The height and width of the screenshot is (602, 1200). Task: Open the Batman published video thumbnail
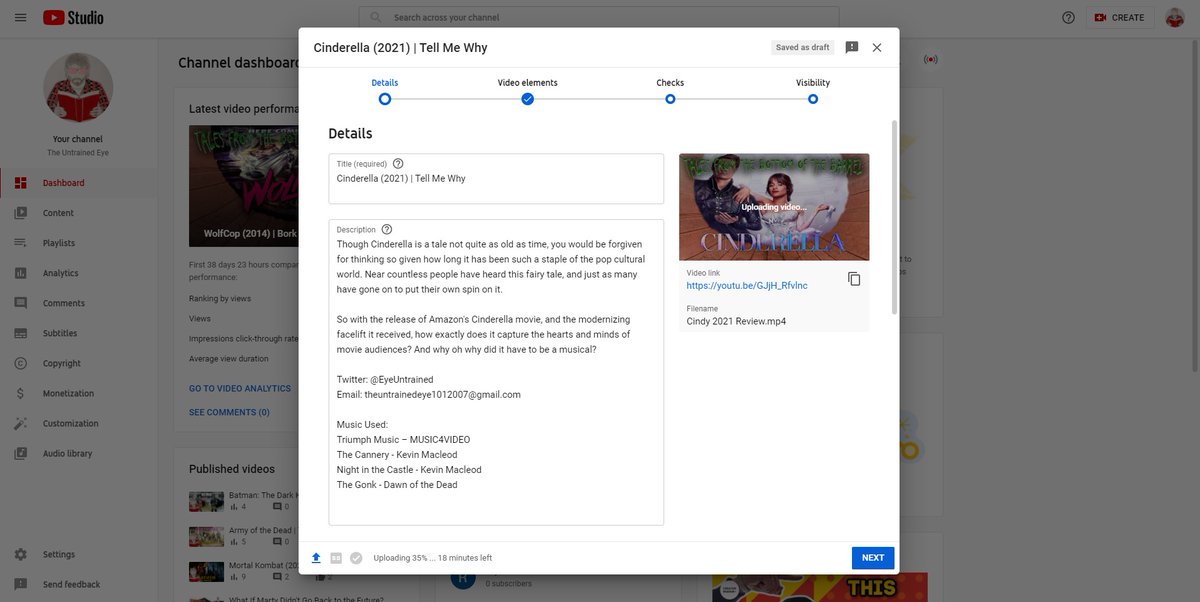pos(206,501)
